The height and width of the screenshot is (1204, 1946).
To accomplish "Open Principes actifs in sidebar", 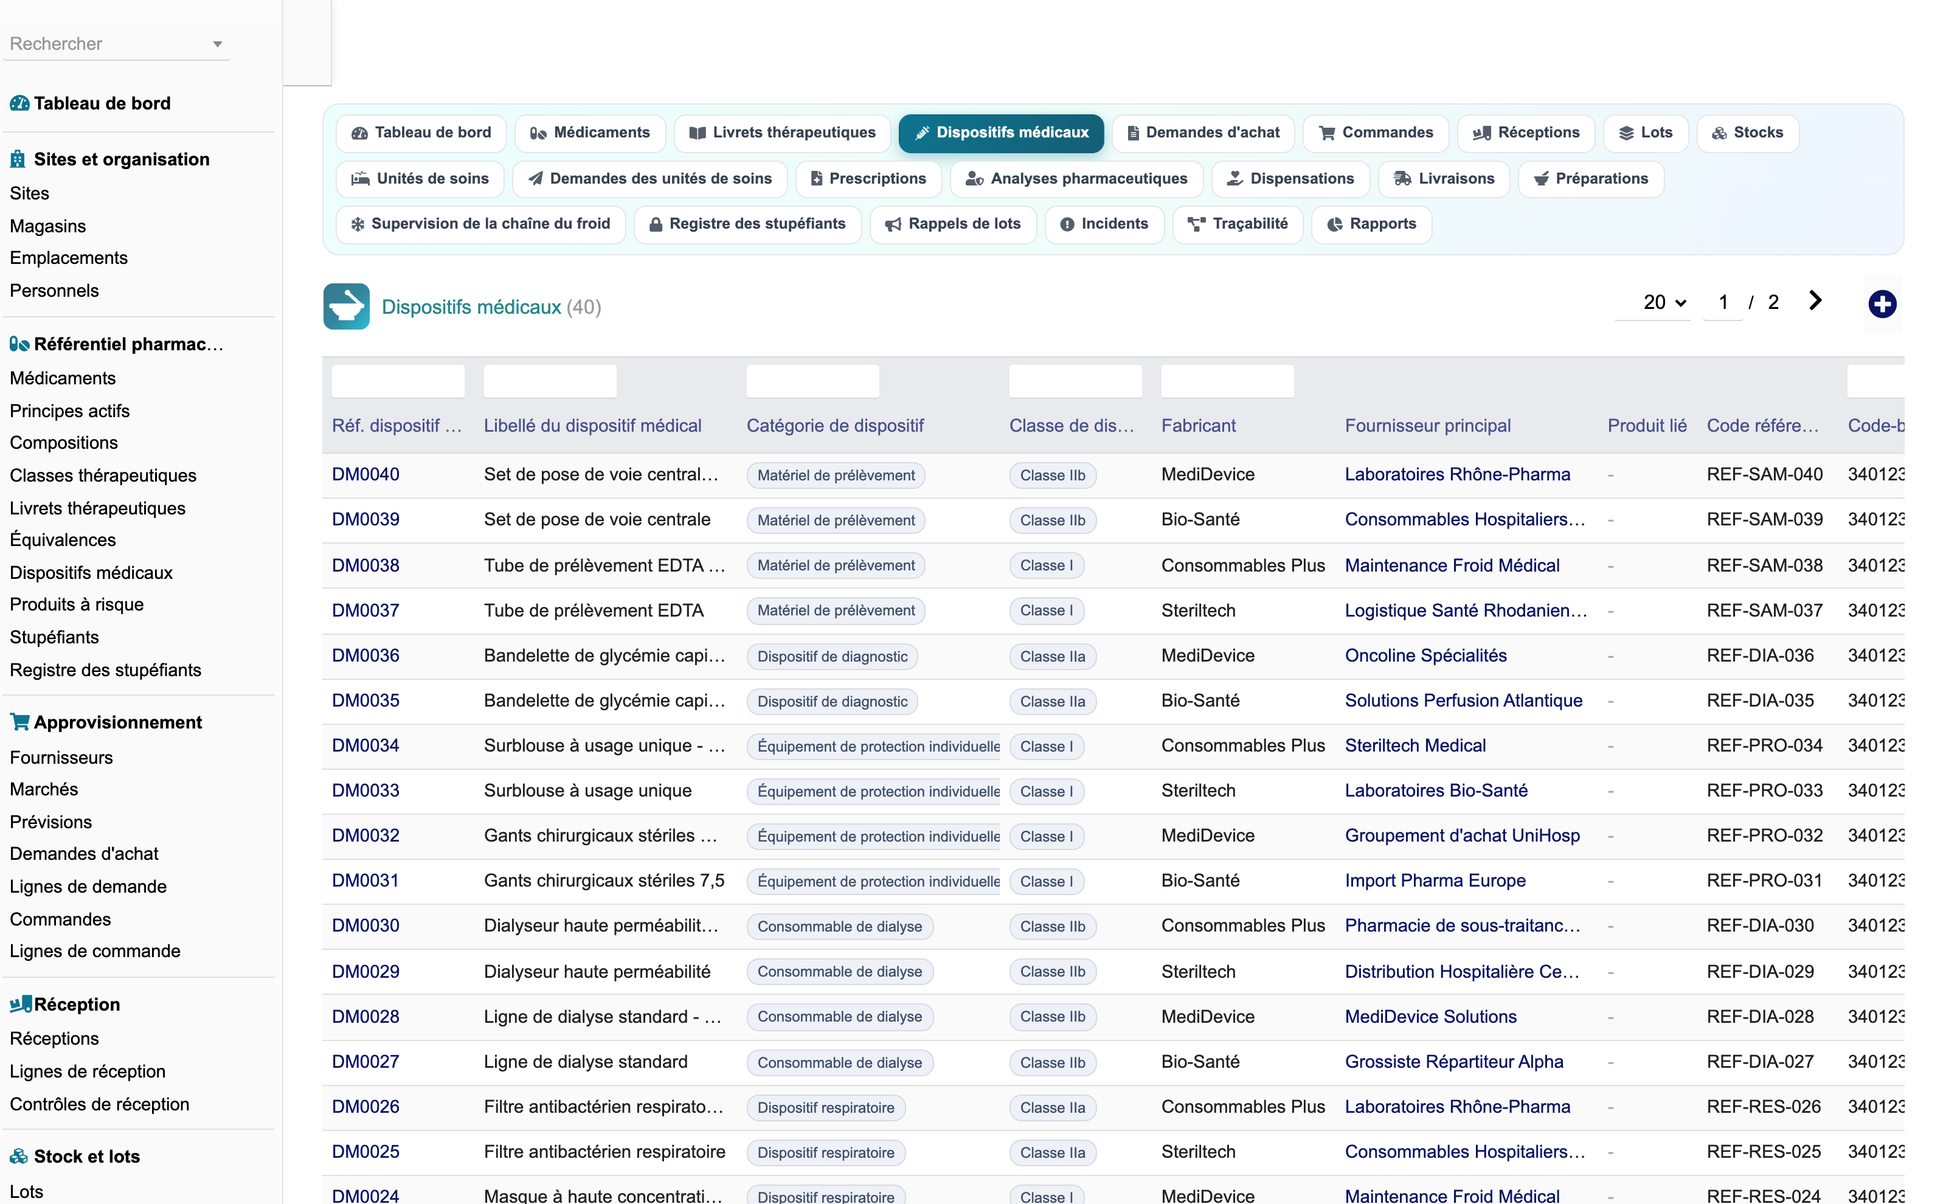I will (70, 411).
